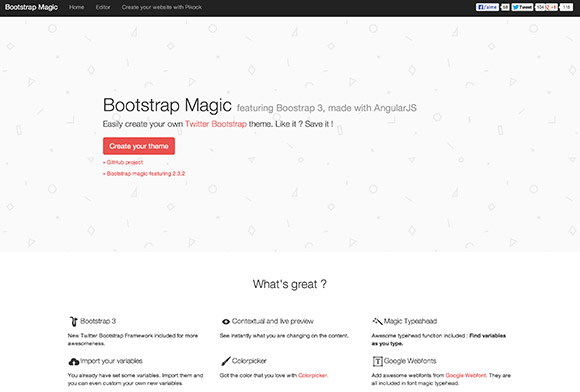Click 'featuring Boostrap 3, made with AngularJS' subtitle
580x392 pixels.
pyautogui.click(x=327, y=108)
